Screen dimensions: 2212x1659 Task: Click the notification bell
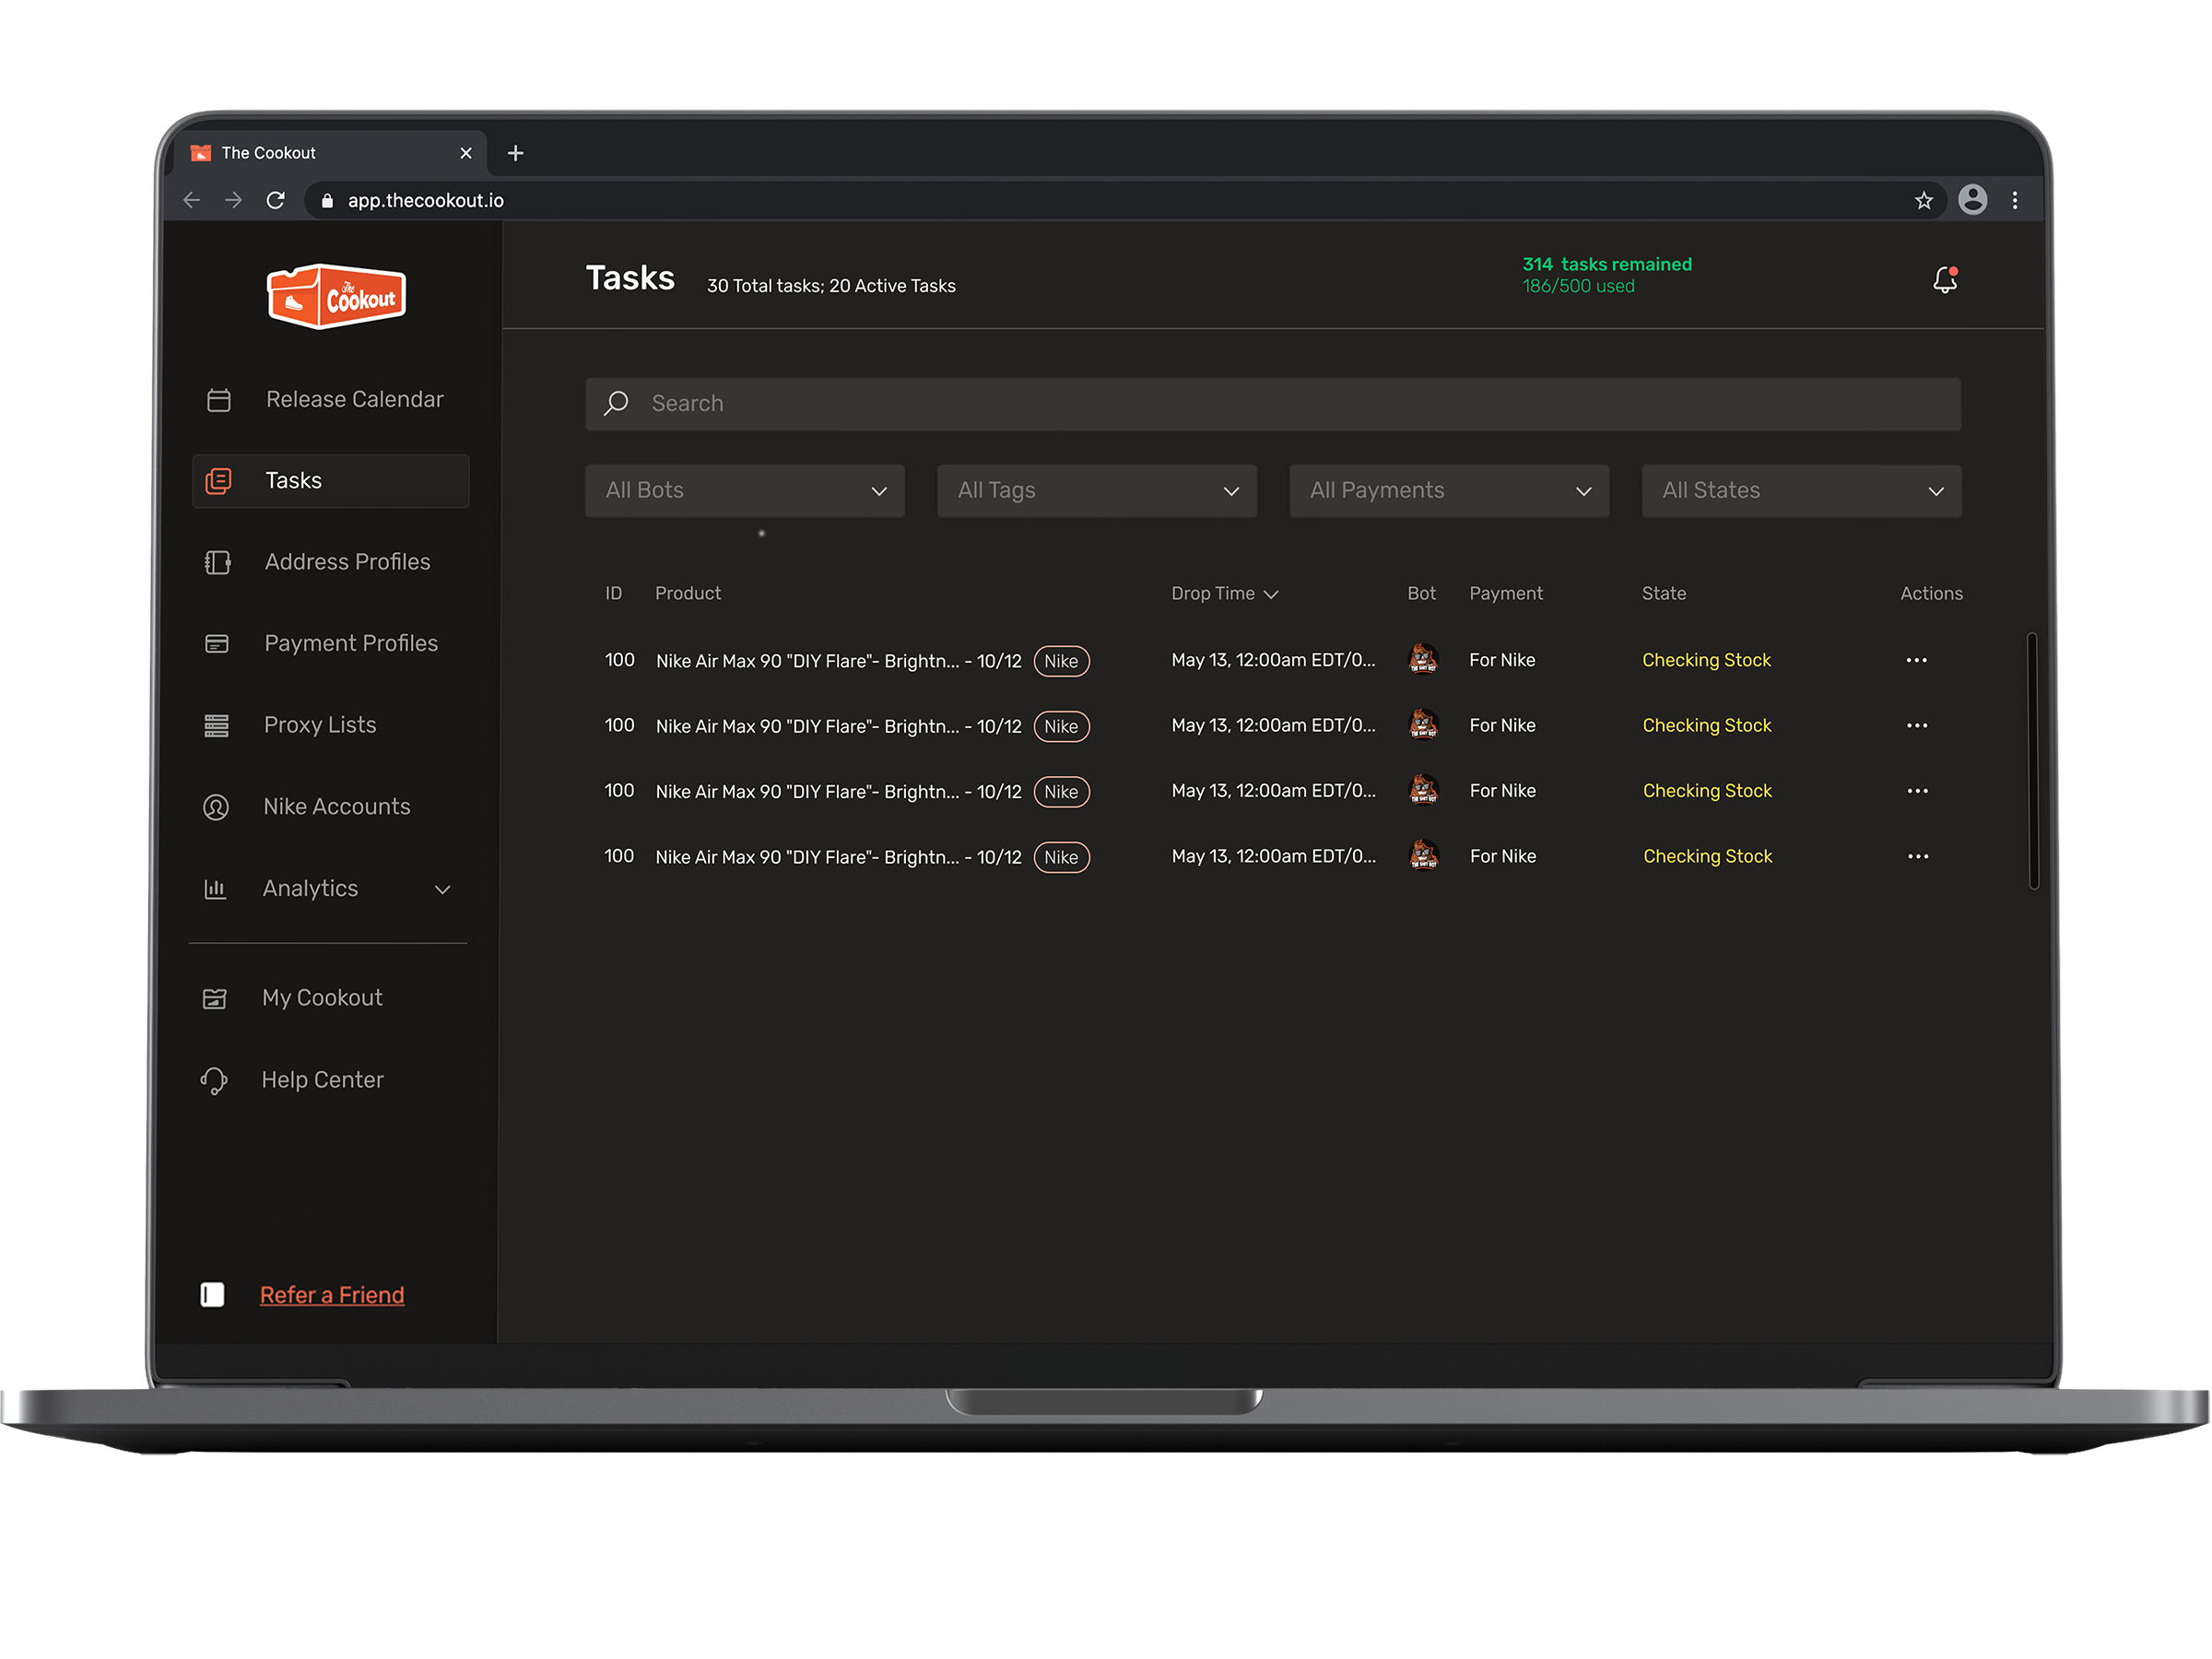click(x=1945, y=281)
